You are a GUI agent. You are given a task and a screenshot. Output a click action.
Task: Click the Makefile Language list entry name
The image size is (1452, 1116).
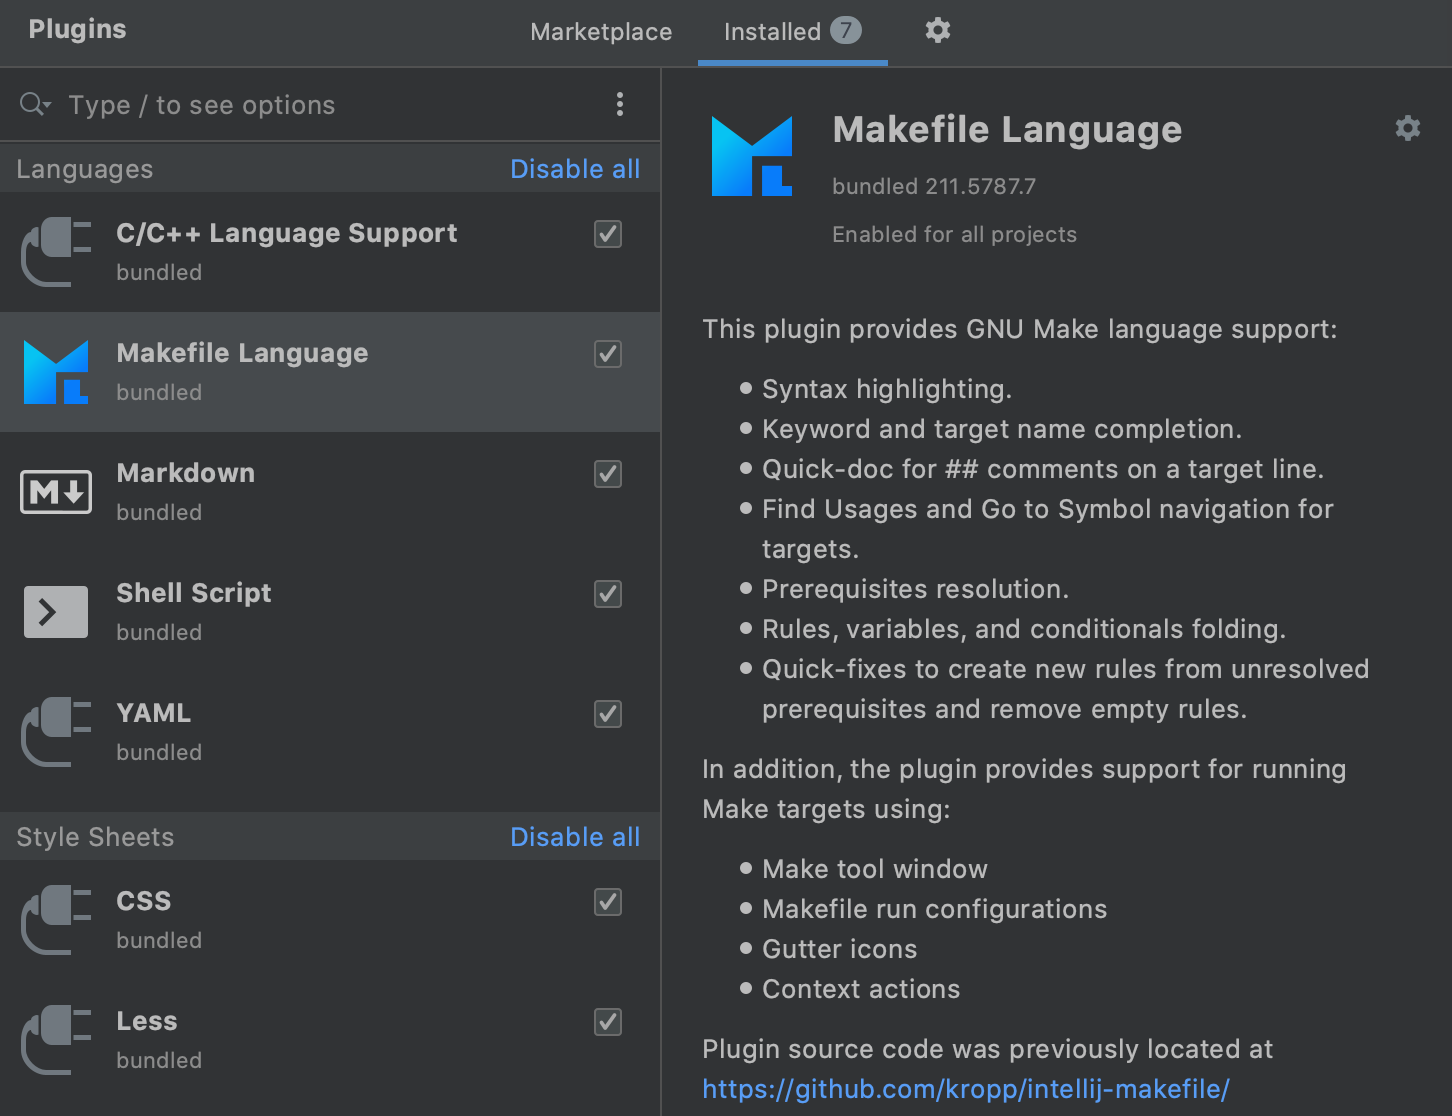pyautogui.click(x=242, y=353)
